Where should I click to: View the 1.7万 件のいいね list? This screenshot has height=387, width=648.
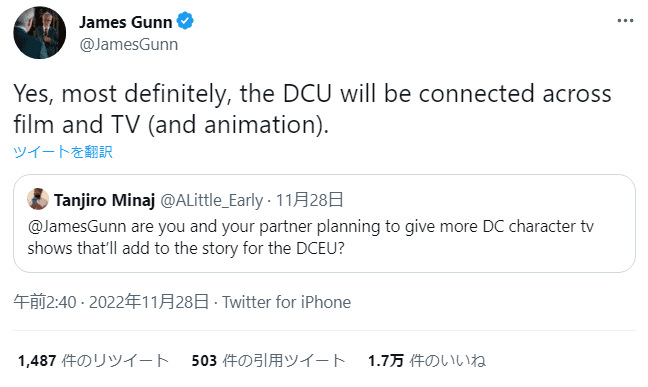[427, 361]
